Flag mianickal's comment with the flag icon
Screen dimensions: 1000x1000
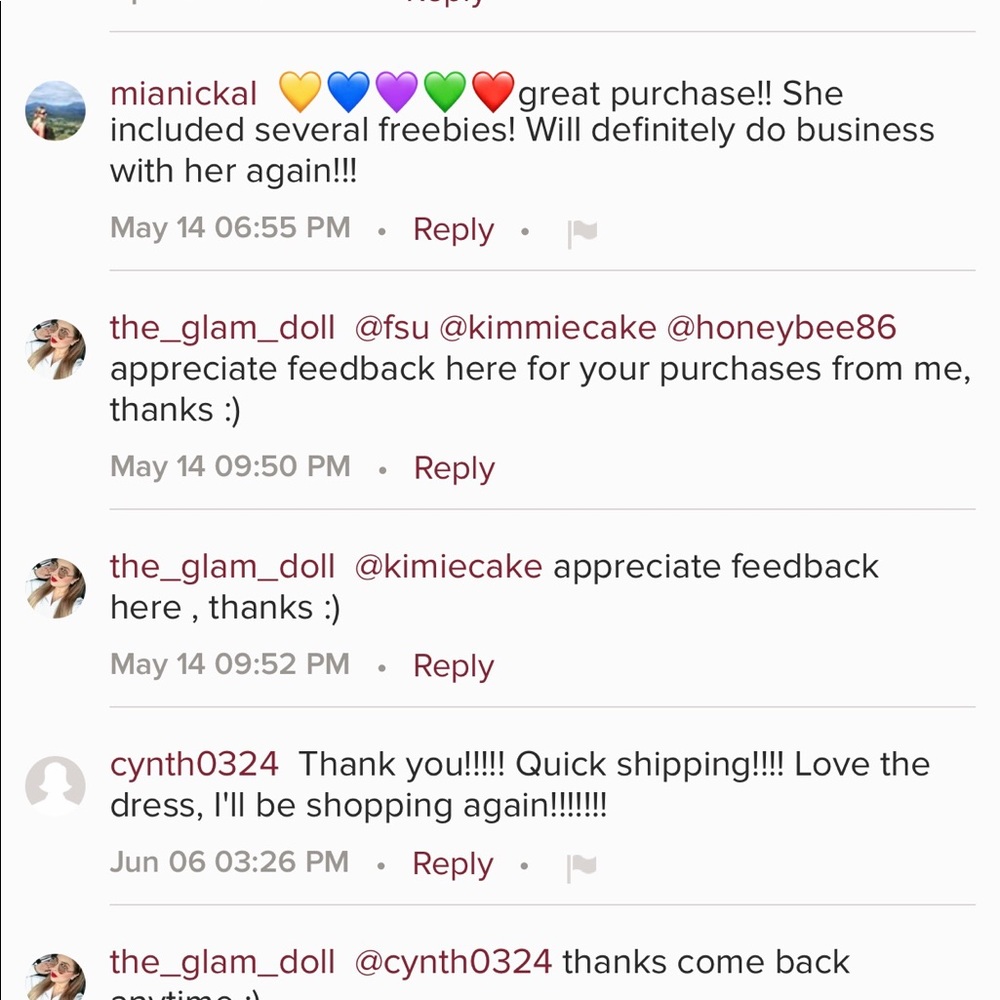pyautogui.click(x=582, y=232)
